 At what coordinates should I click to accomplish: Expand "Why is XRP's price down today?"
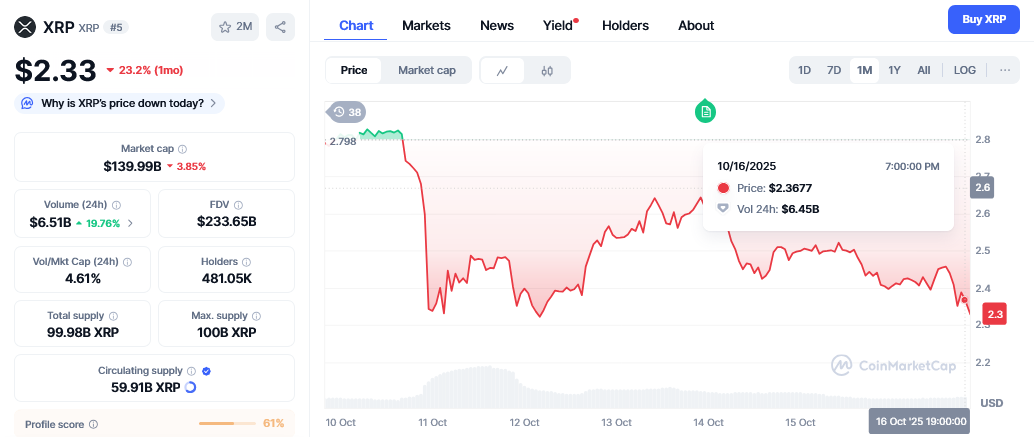point(121,103)
